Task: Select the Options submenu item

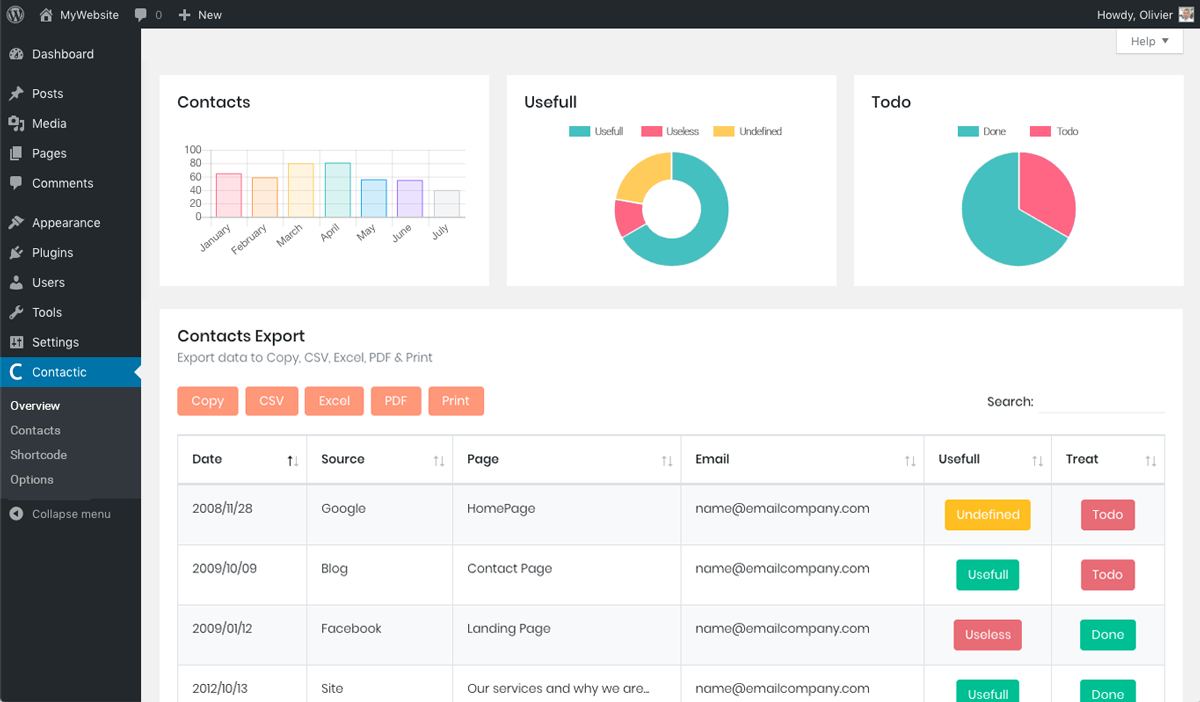Action: (x=32, y=480)
